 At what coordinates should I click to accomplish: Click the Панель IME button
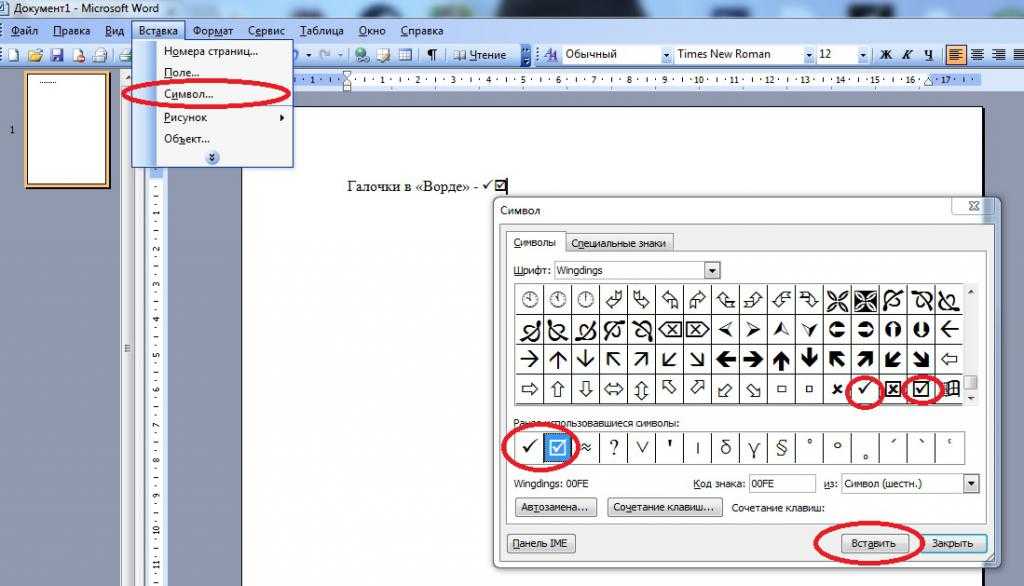coord(540,544)
